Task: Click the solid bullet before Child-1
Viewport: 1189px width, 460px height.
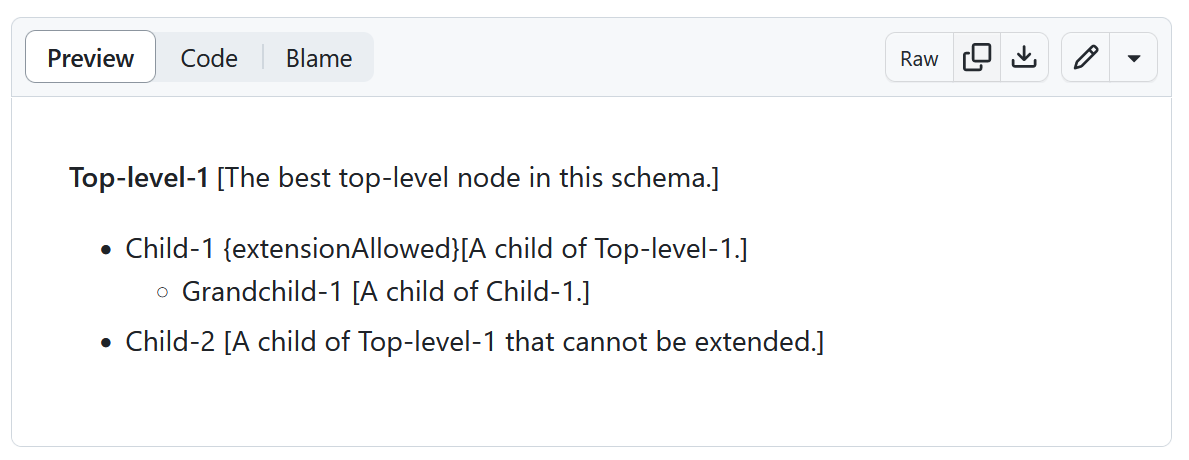Action: (x=105, y=250)
